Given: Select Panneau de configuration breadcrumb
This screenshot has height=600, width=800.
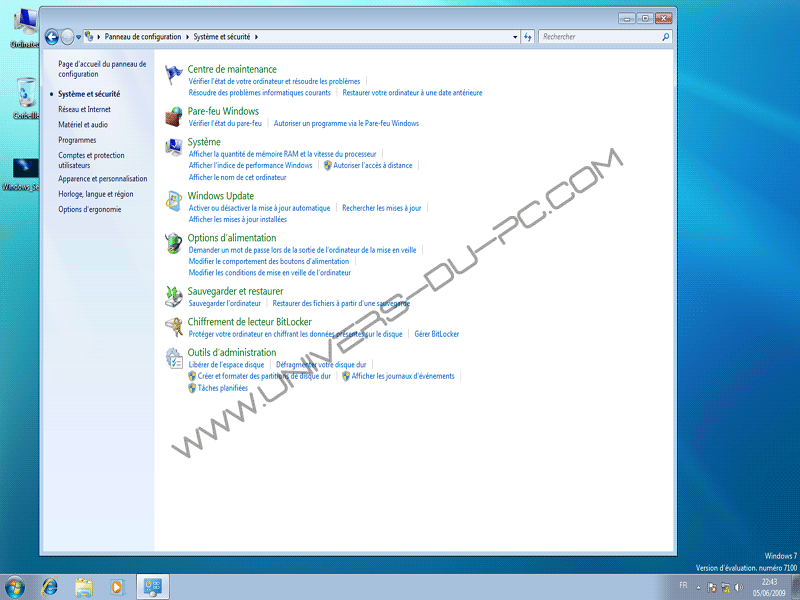Looking at the screenshot, I should (143, 37).
